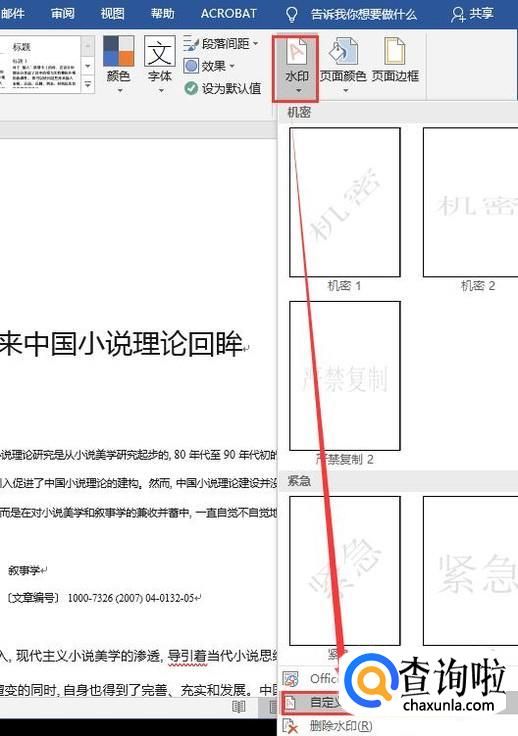
Task: Select the 机密 2 horizontal watermark thumbnail
Action: coord(470,202)
